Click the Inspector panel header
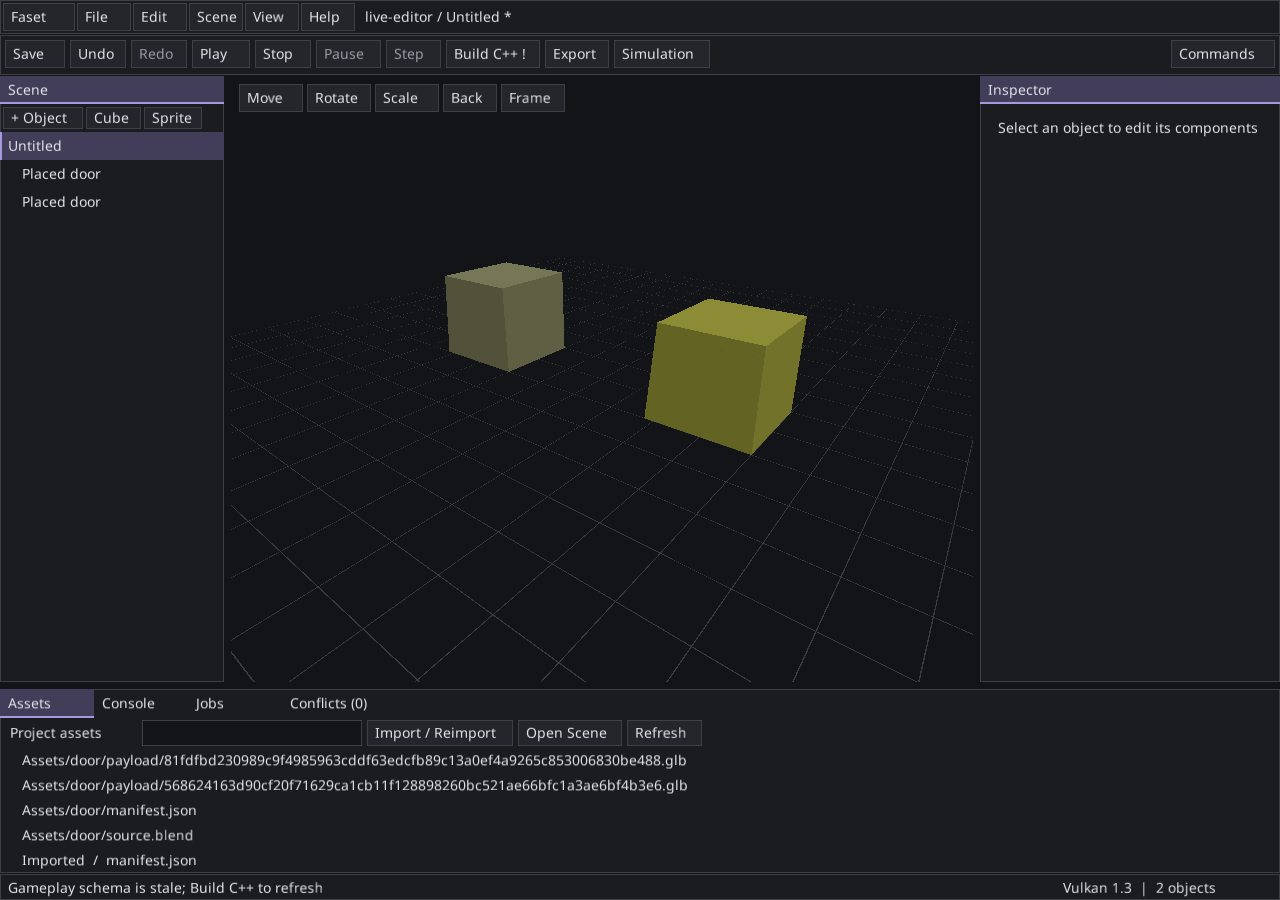 pyautogui.click(x=1130, y=90)
